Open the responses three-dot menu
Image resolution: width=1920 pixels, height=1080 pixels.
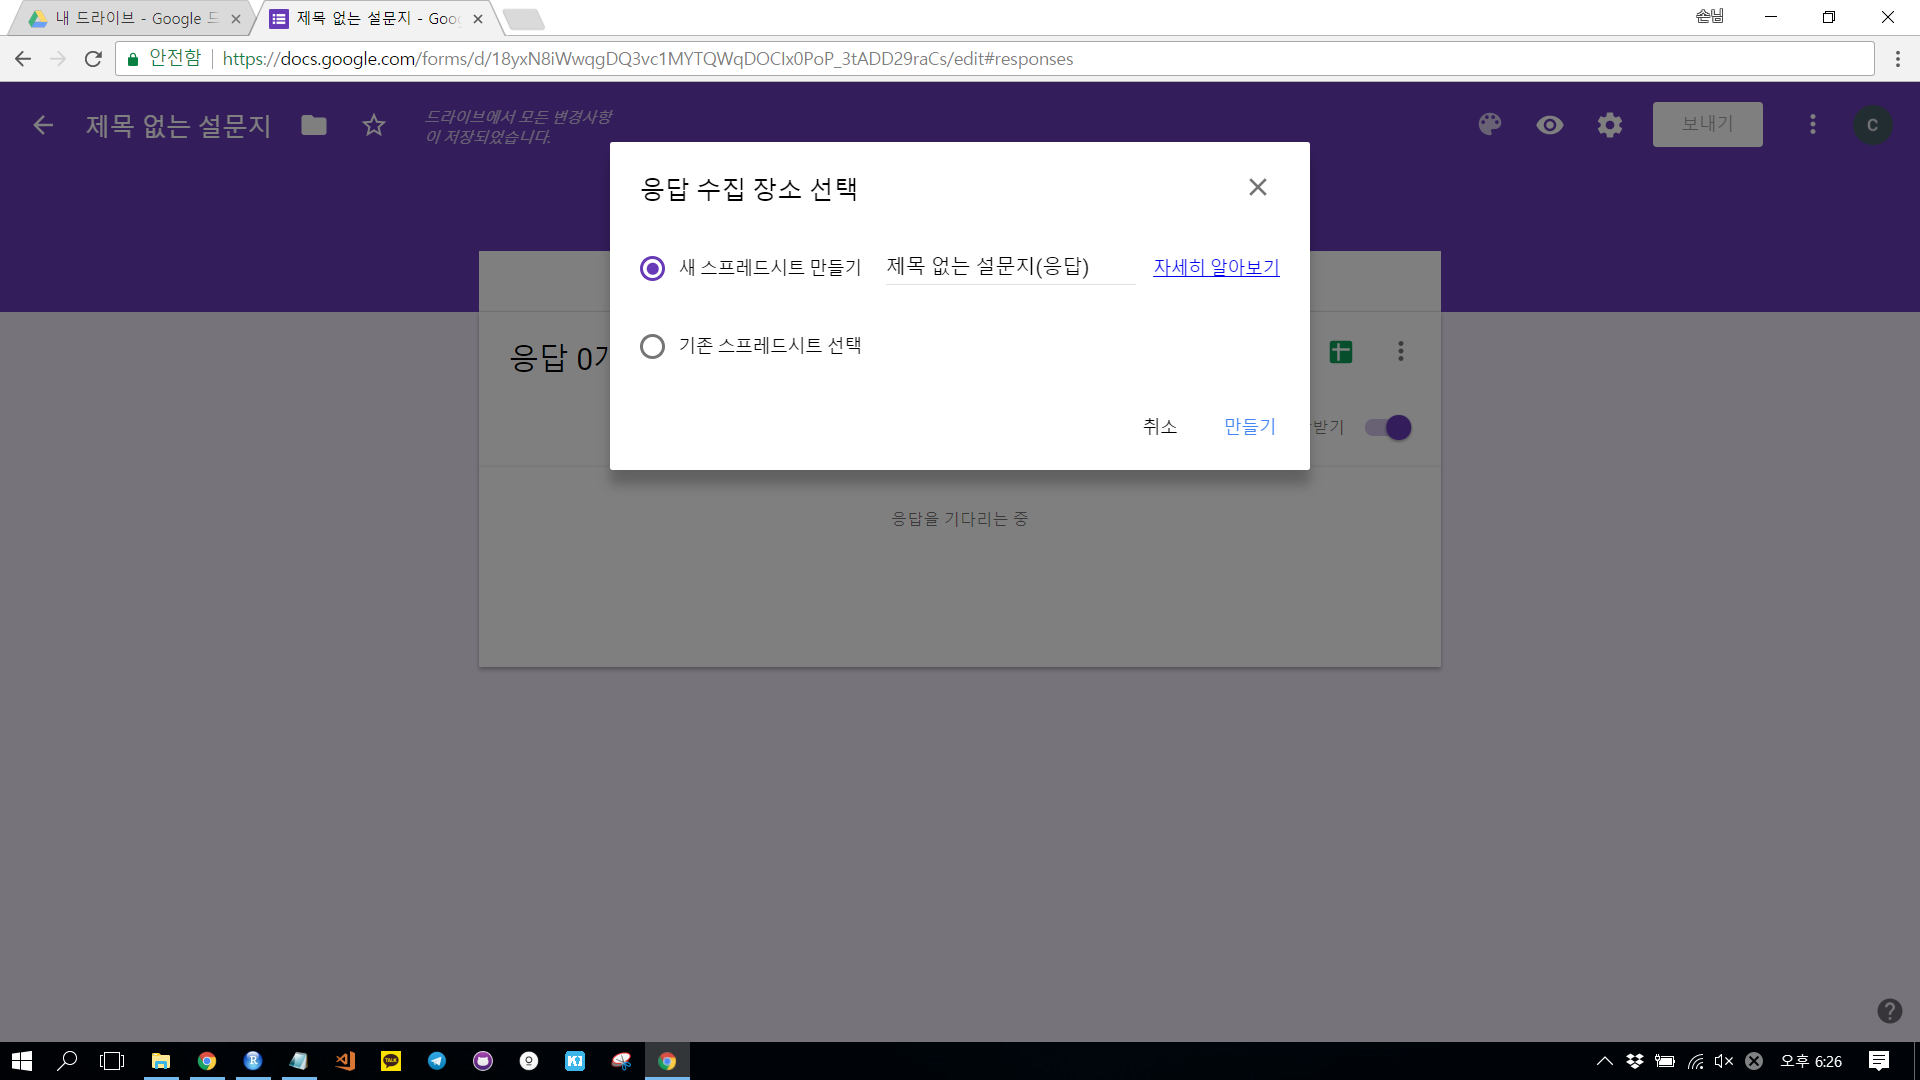(x=1401, y=352)
